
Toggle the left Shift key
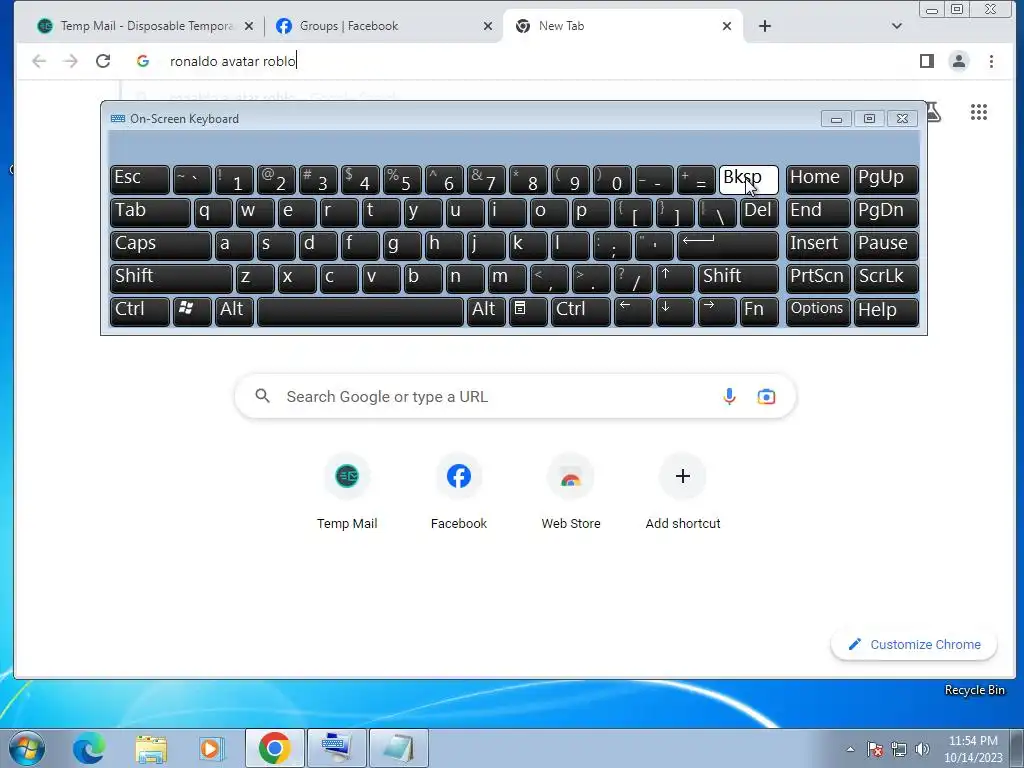[171, 279]
